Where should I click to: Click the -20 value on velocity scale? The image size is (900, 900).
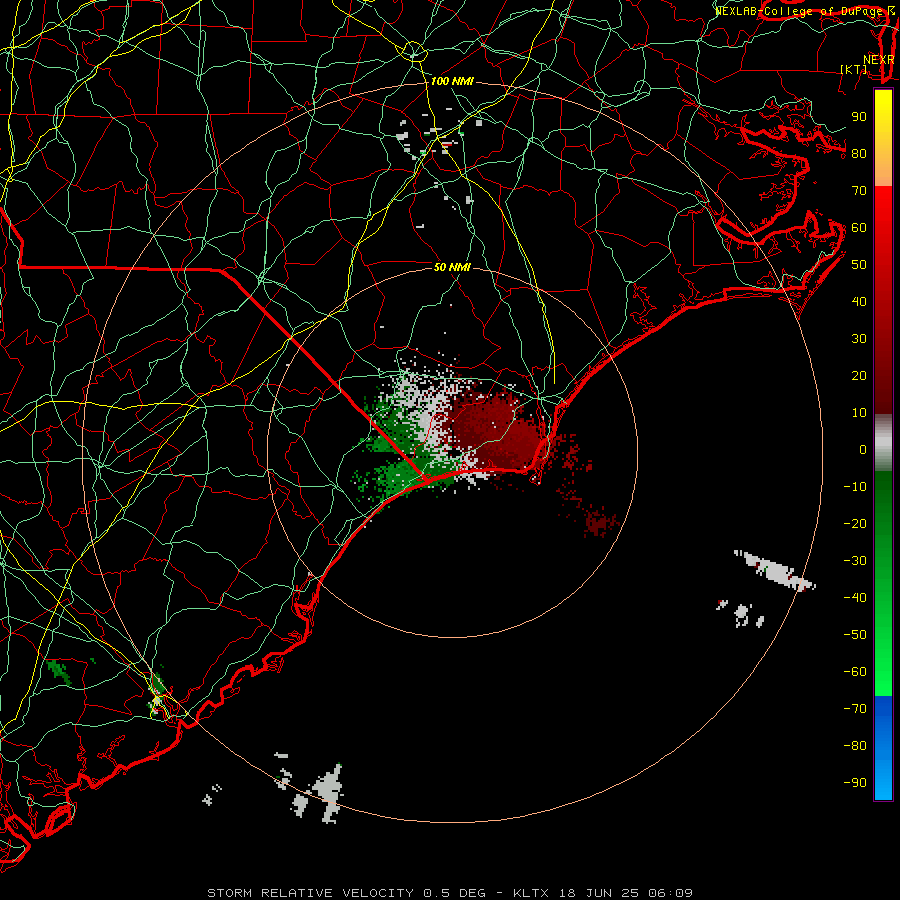855,523
